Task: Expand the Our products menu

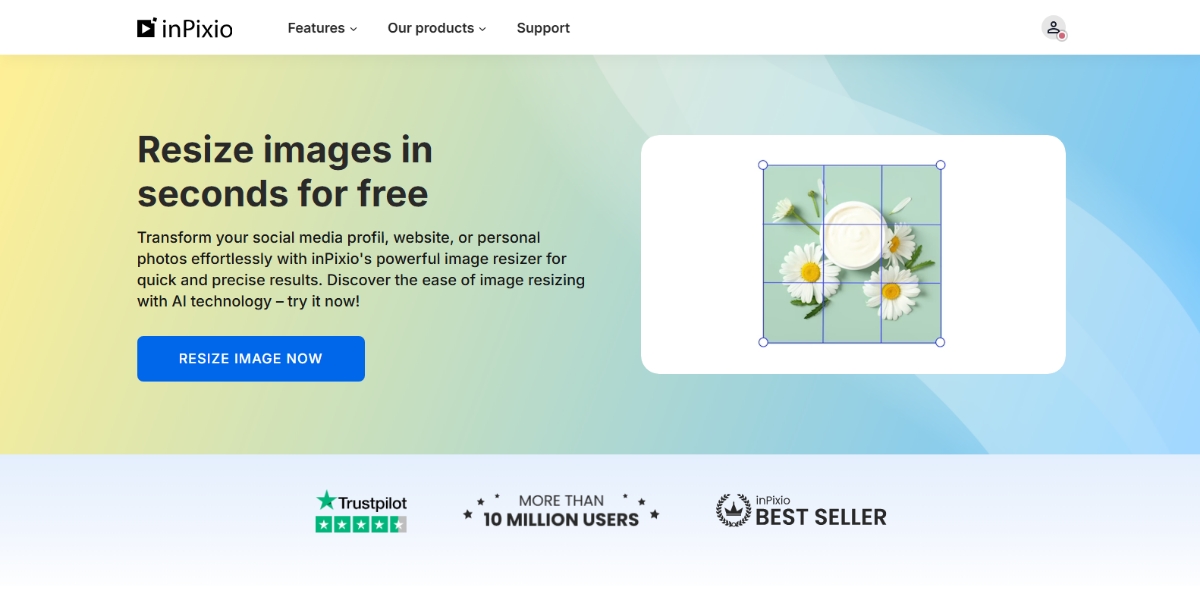Action: (x=437, y=28)
